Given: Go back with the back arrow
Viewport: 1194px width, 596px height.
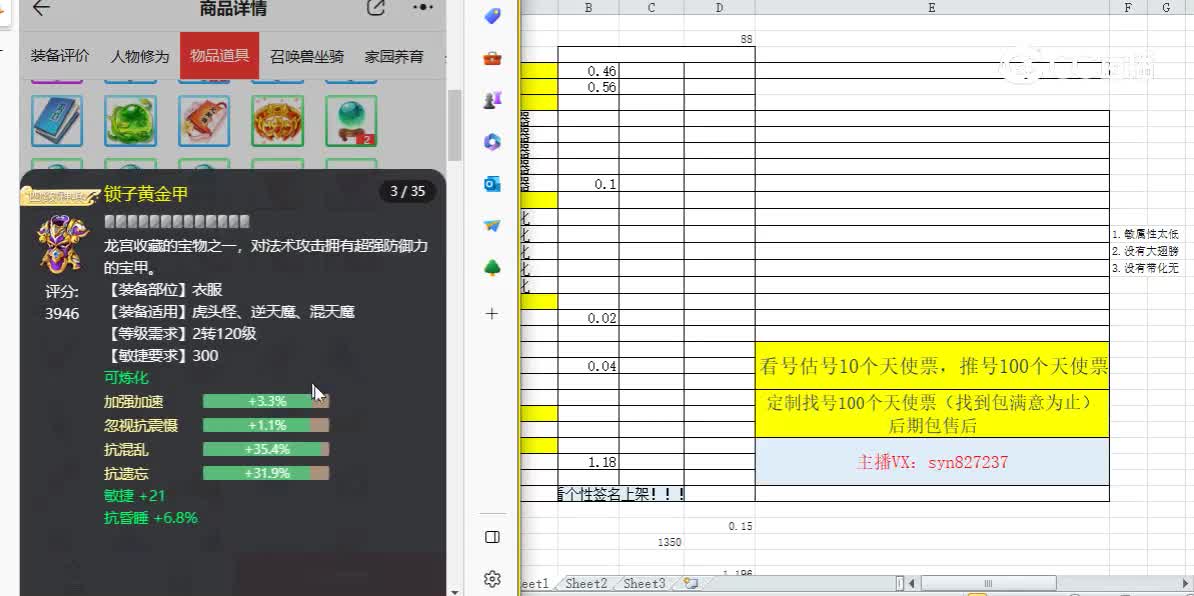Looking at the screenshot, I should (39, 9).
